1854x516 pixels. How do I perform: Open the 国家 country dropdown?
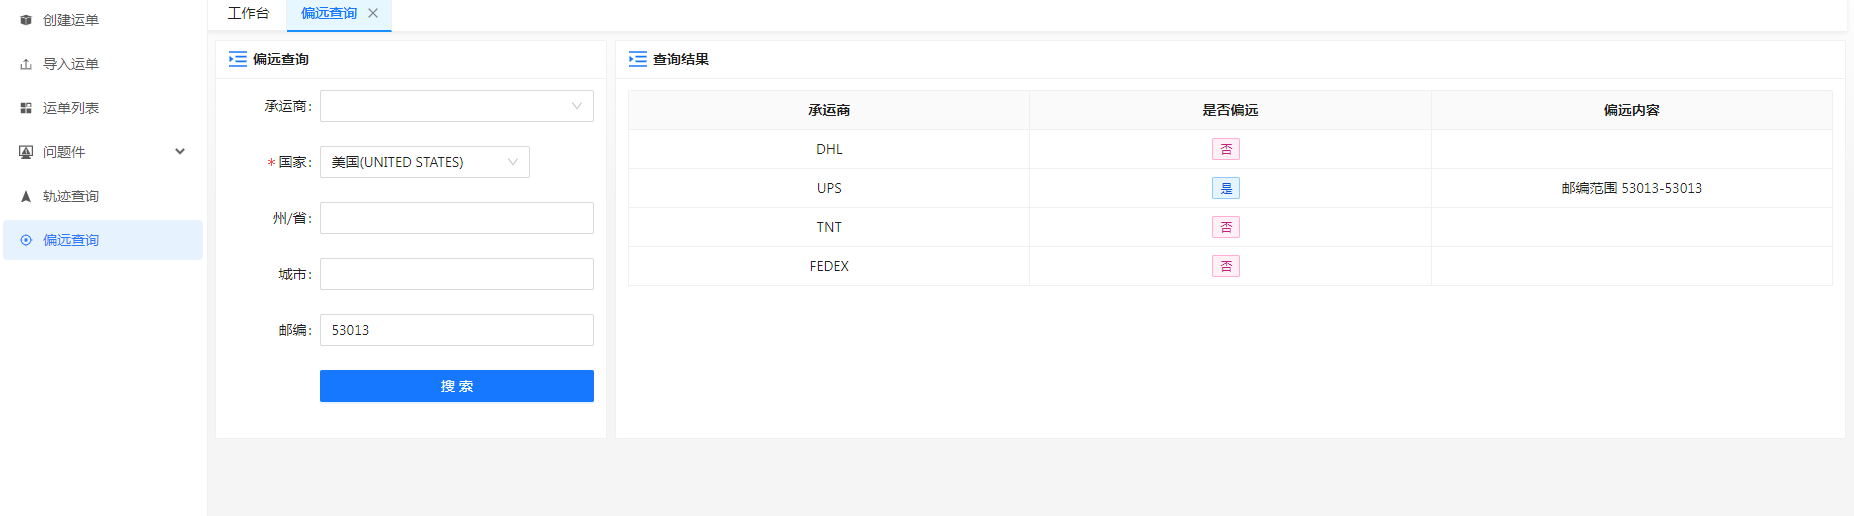click(424, 162)
